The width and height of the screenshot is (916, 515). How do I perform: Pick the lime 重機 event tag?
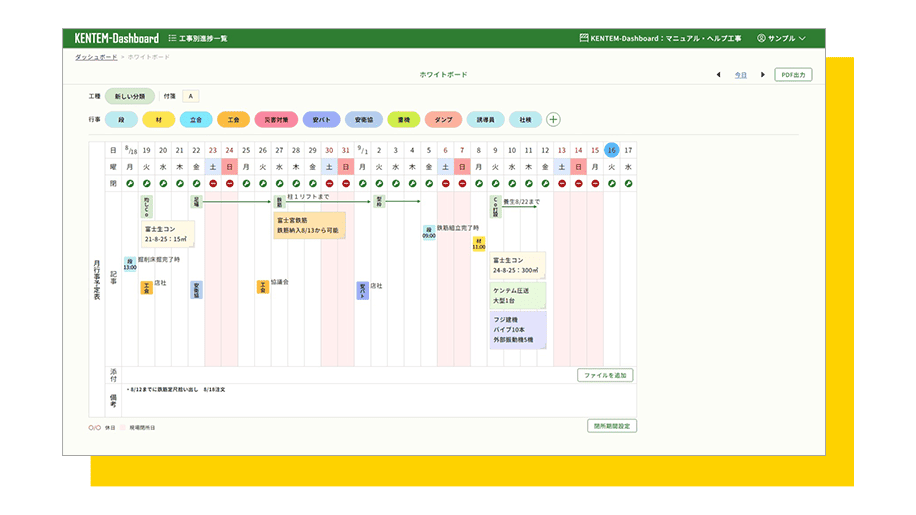coord(404,120)
